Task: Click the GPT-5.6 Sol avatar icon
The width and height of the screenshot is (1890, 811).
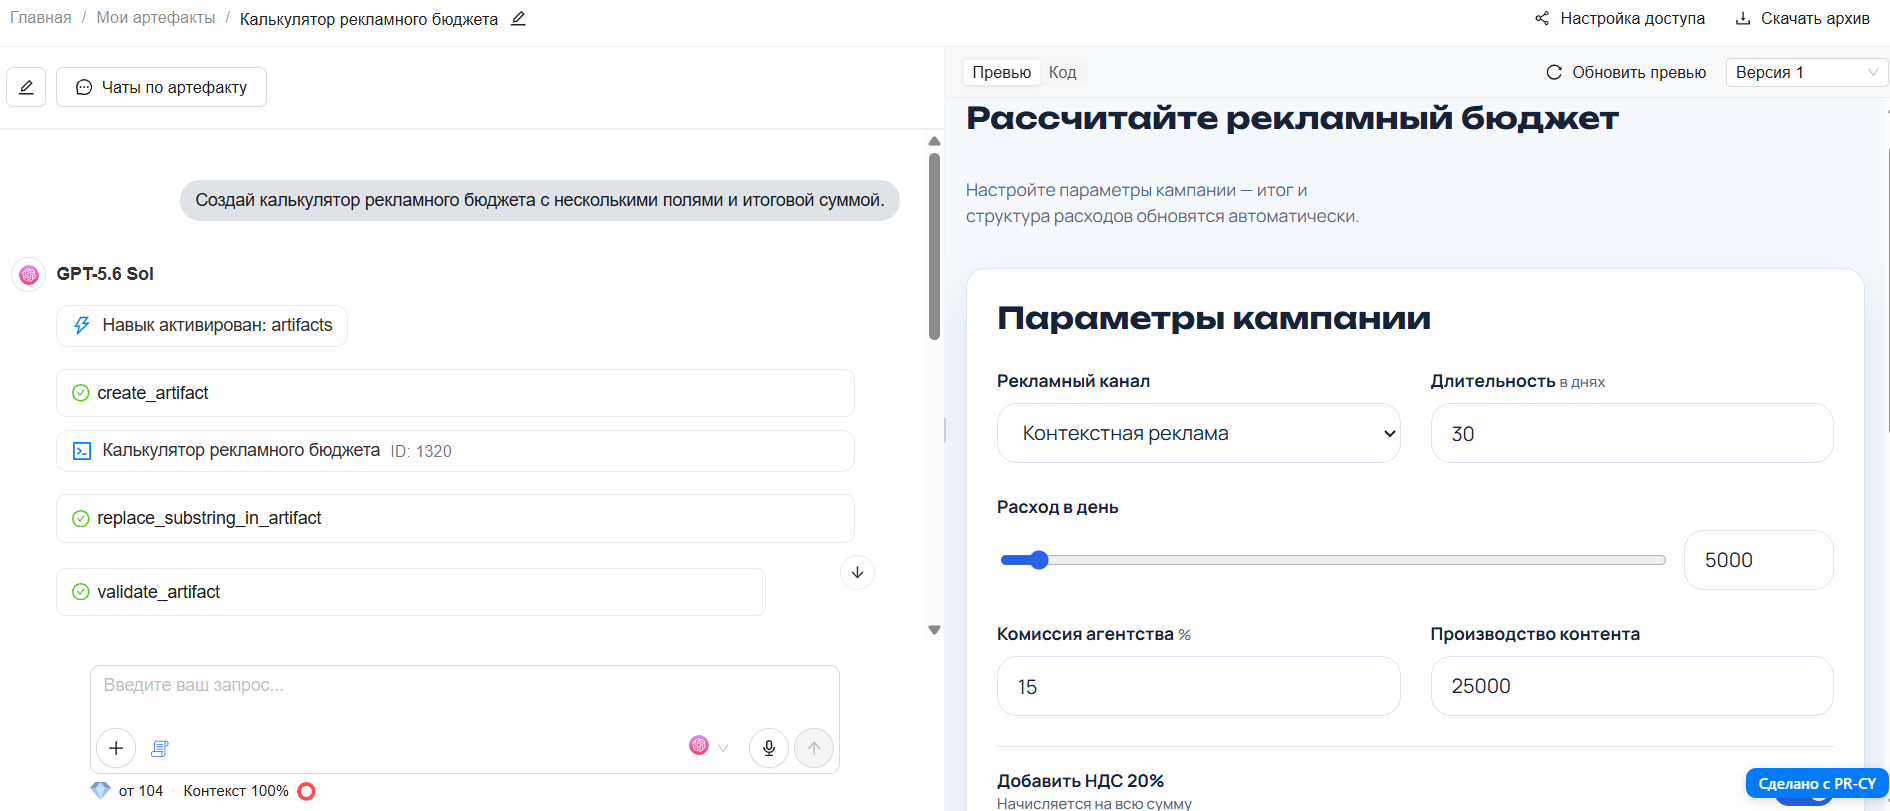Action: (x=29, y=274)
